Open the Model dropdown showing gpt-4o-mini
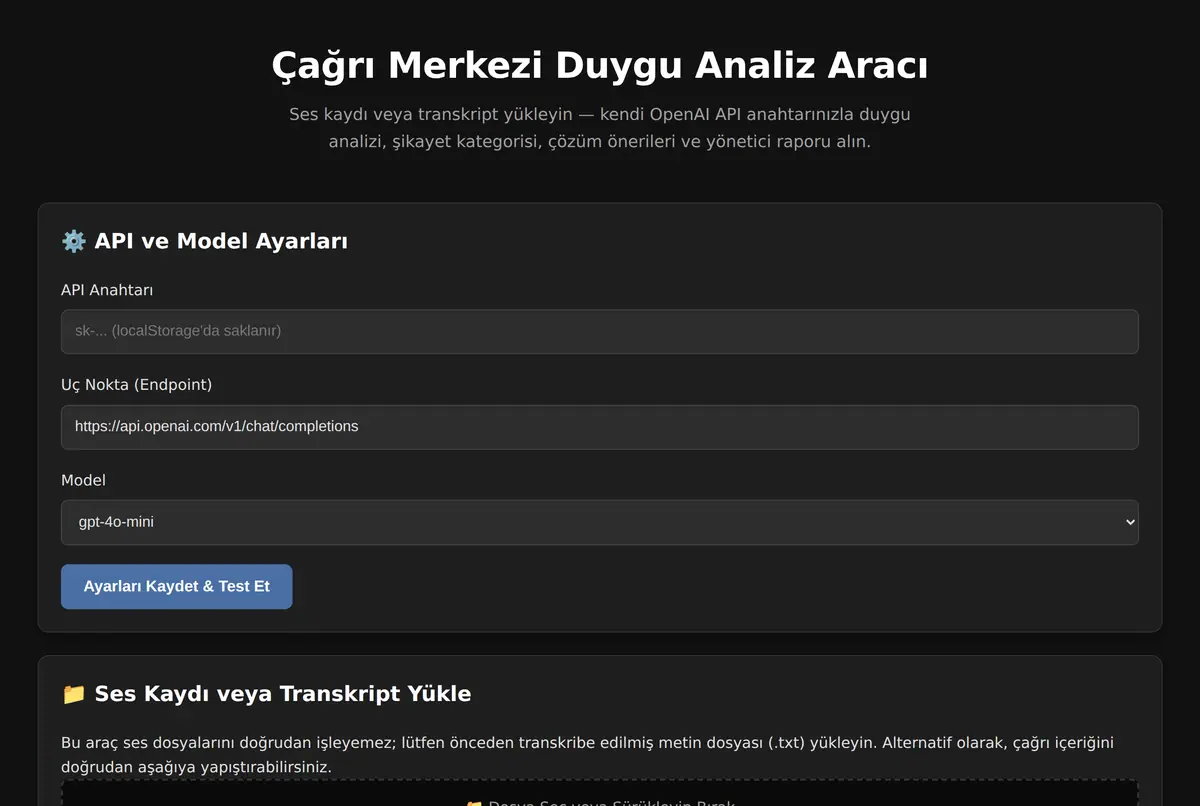This screenshot has width=1200, height=806. [x=600, y=522]
